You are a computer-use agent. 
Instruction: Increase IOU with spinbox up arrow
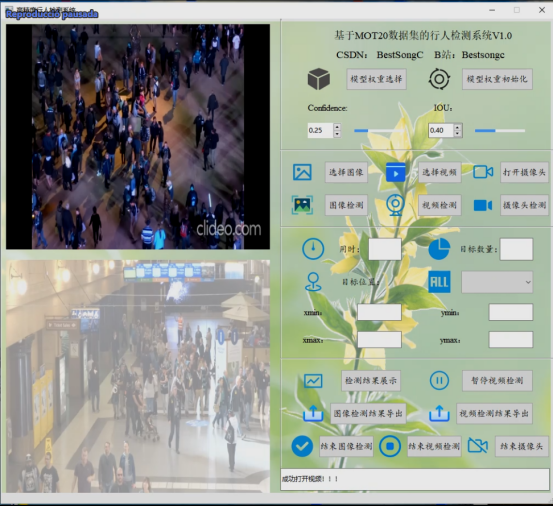click(458, 127)
